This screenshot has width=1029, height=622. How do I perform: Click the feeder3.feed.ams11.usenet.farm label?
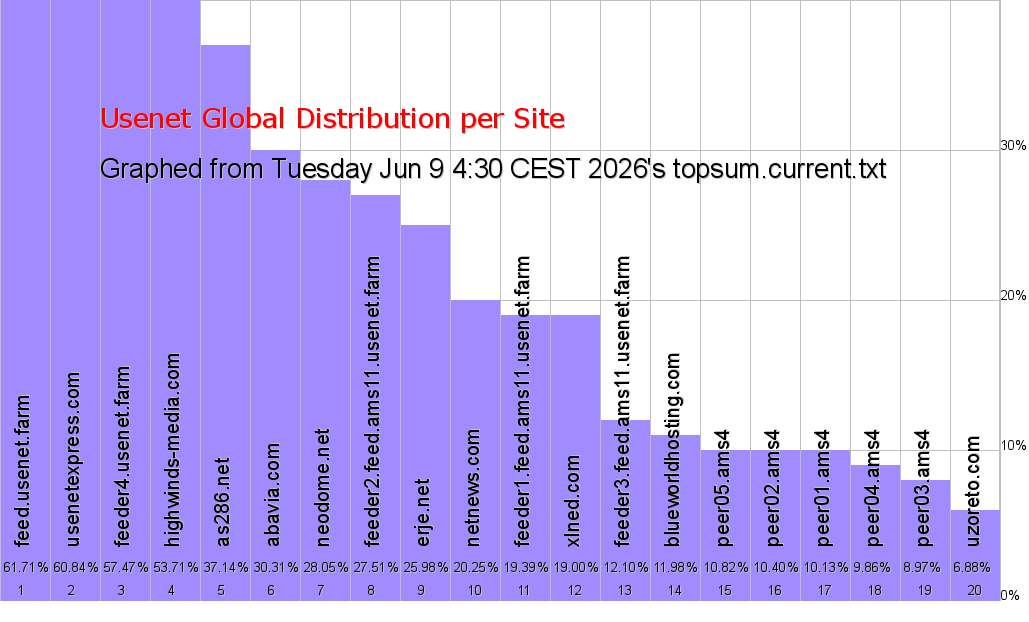tap(622, 401)
